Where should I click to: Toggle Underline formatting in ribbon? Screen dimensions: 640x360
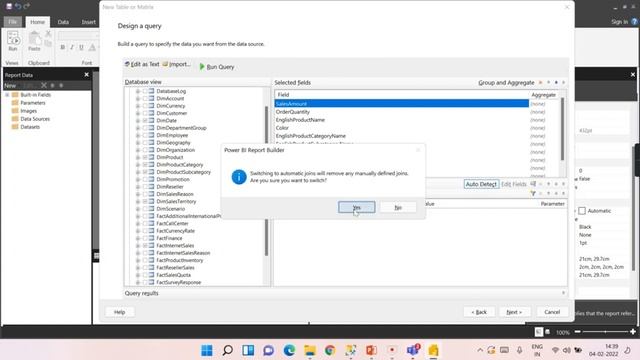pos(81,47)
